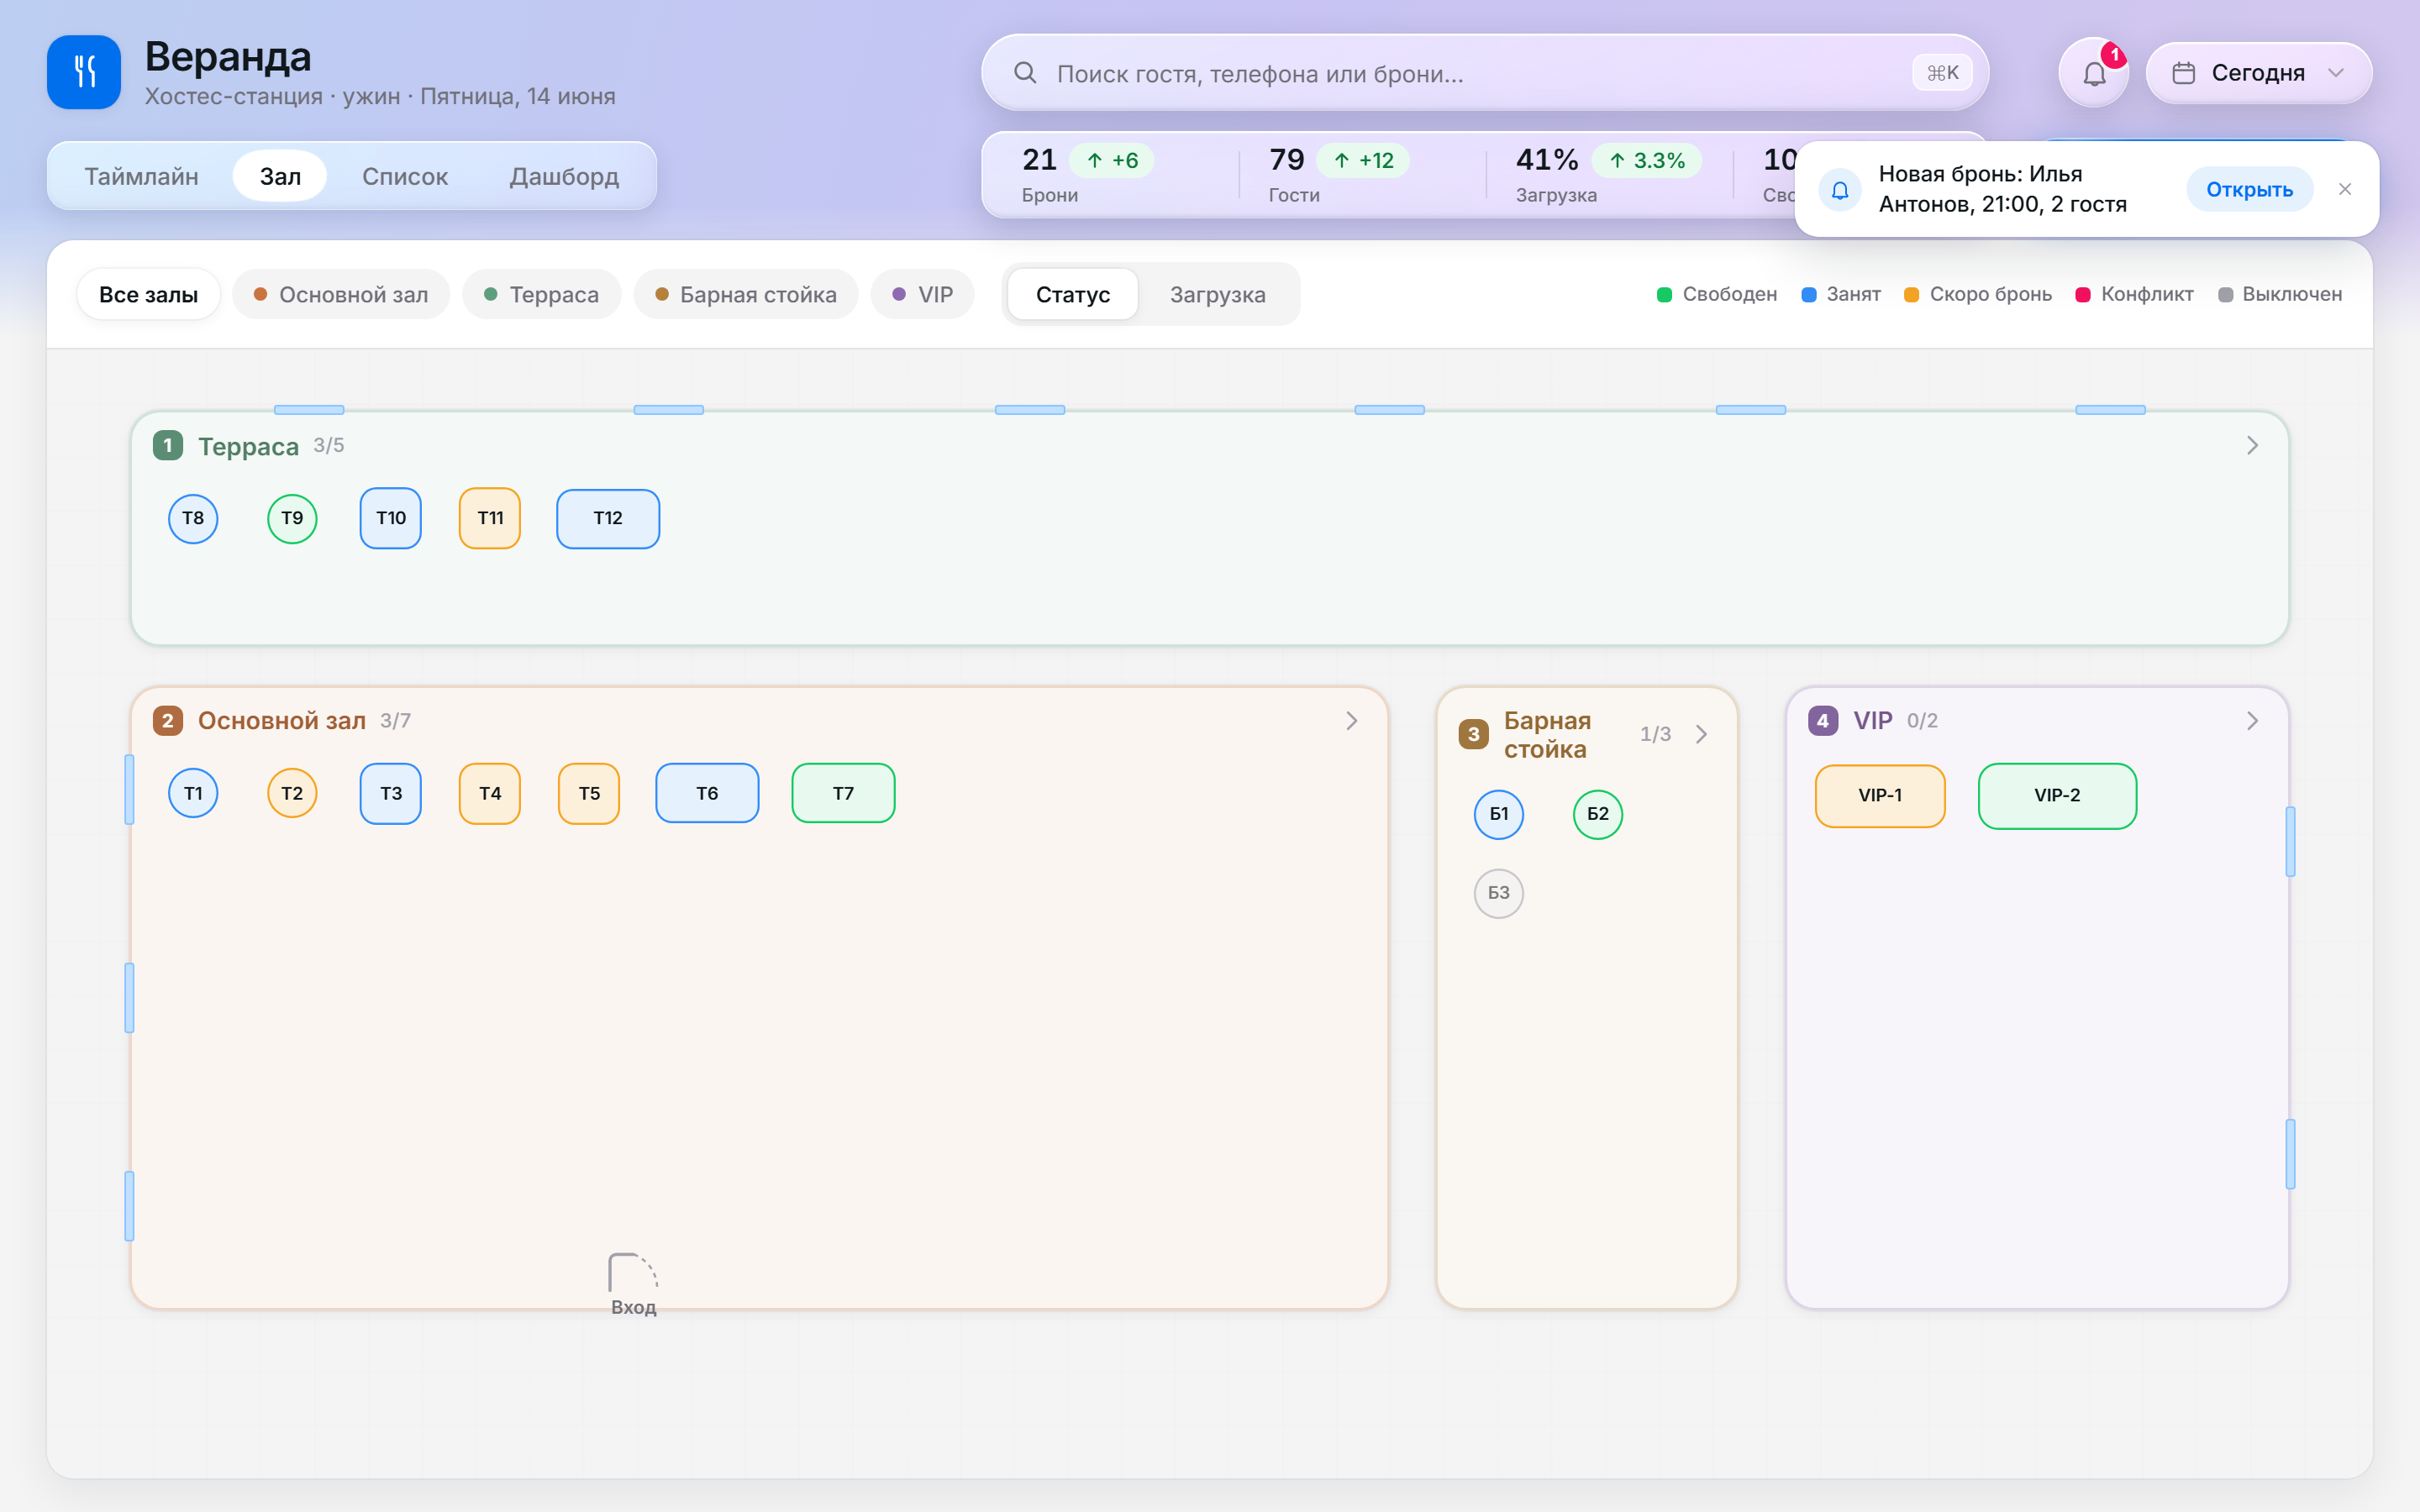Screen dimensions: 2420x1512
Task: Dismiss the Новая бронь notification toast
Action: pyautogui.click(x=2345, y=189)
